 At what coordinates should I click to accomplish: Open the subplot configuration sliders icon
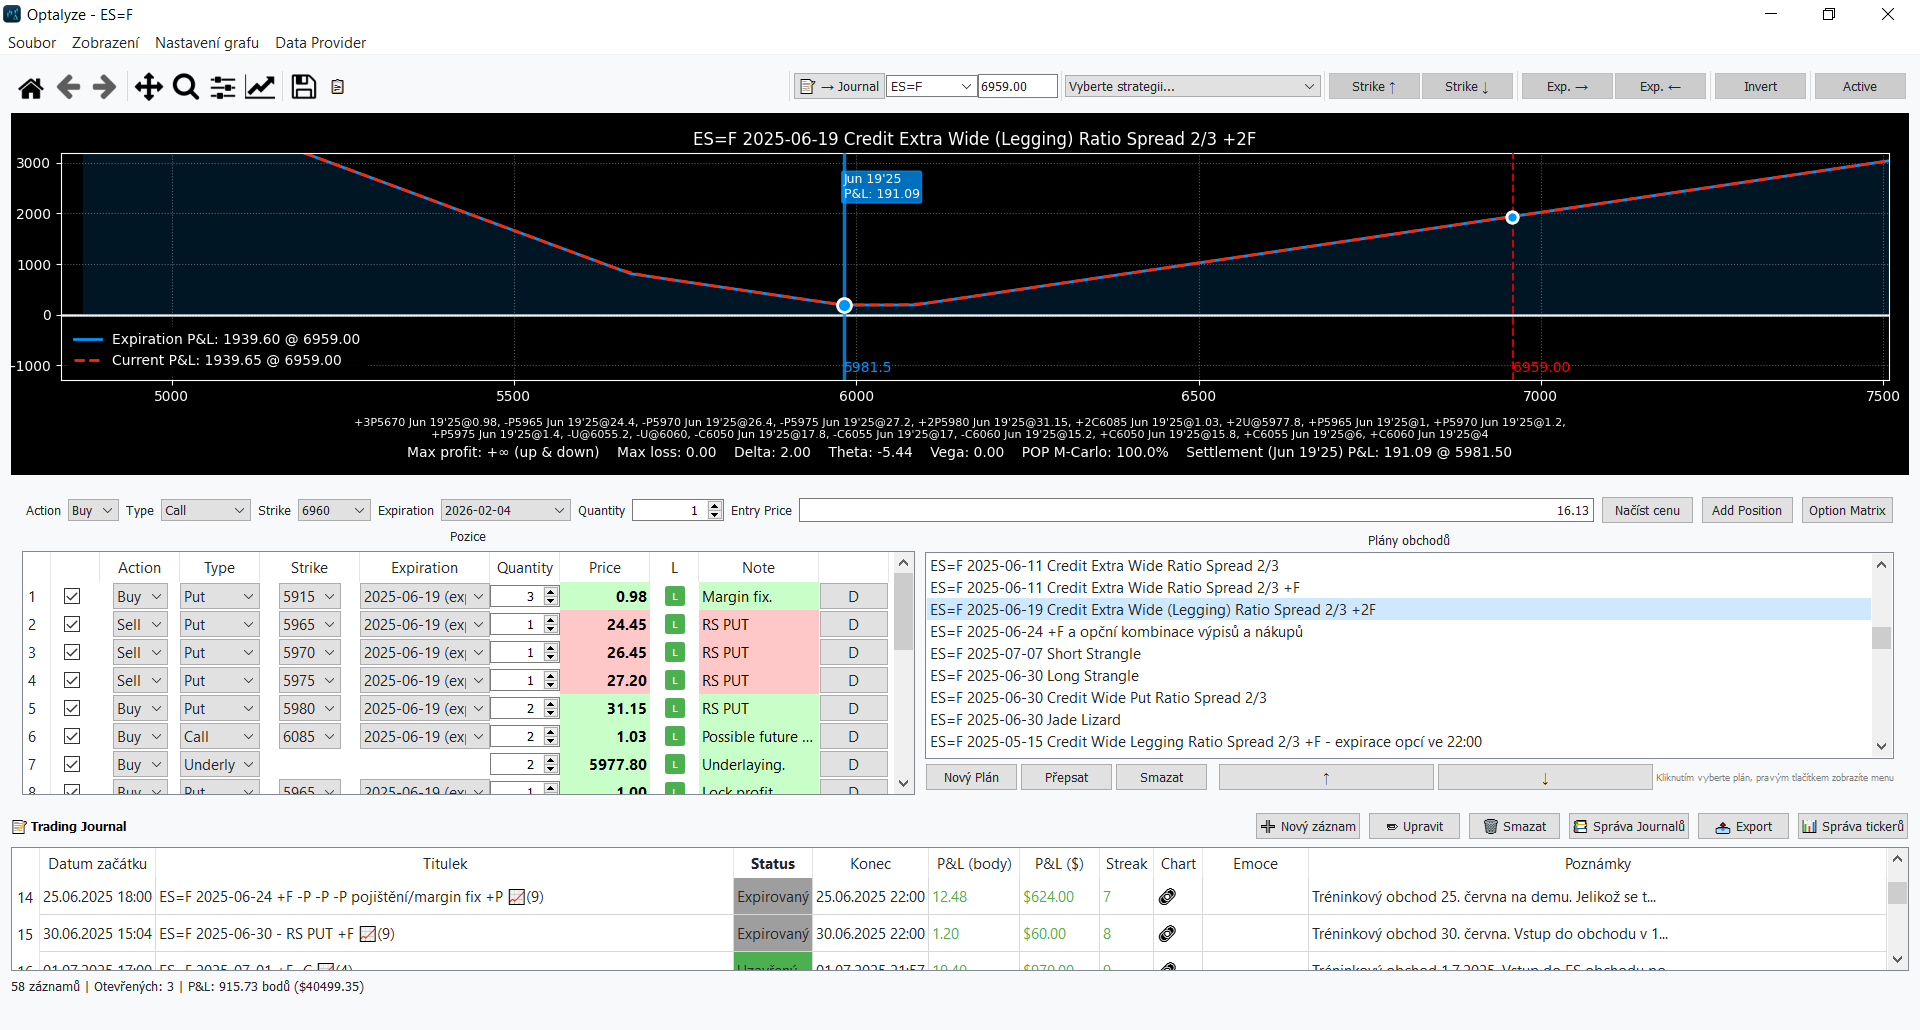point(223,88)
